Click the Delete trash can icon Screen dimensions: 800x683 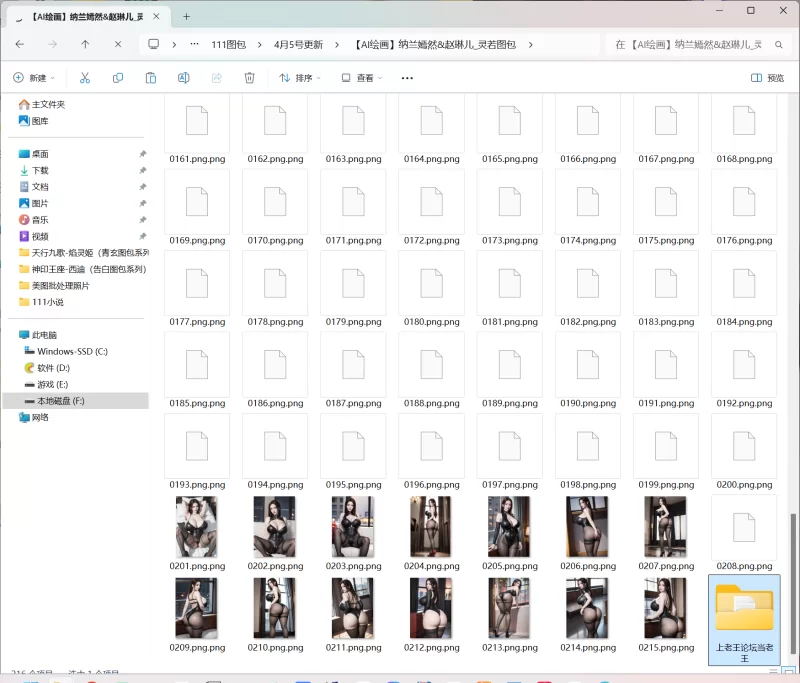coord(250,78)
